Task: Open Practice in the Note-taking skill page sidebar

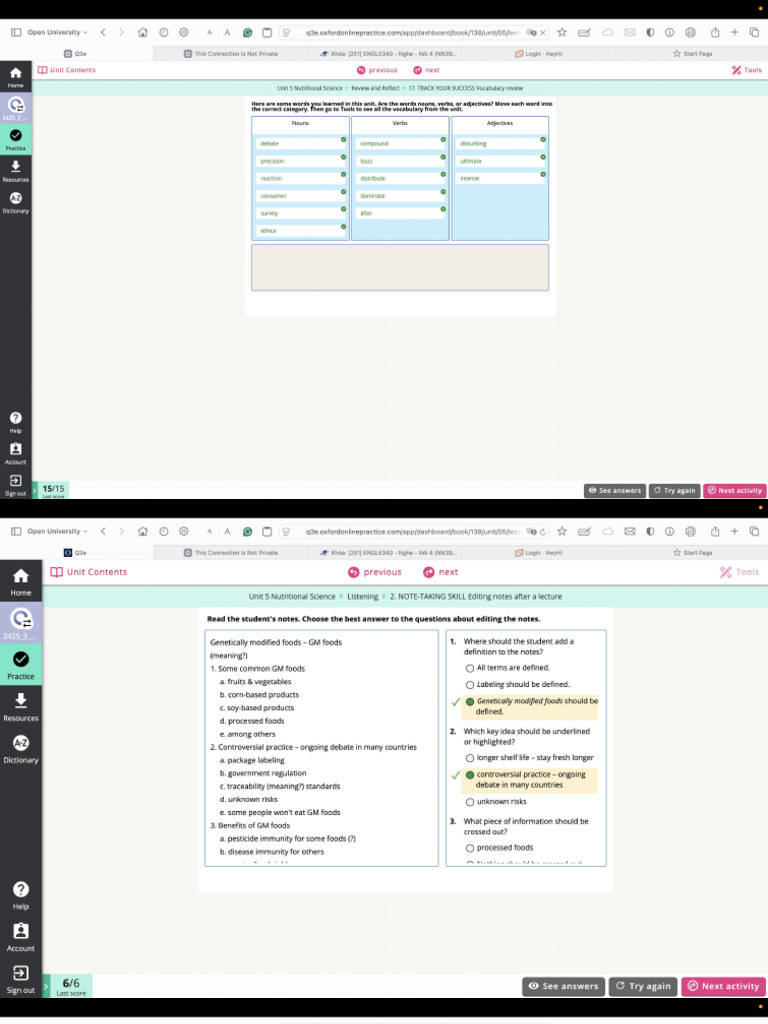Action: pos(21,665)
